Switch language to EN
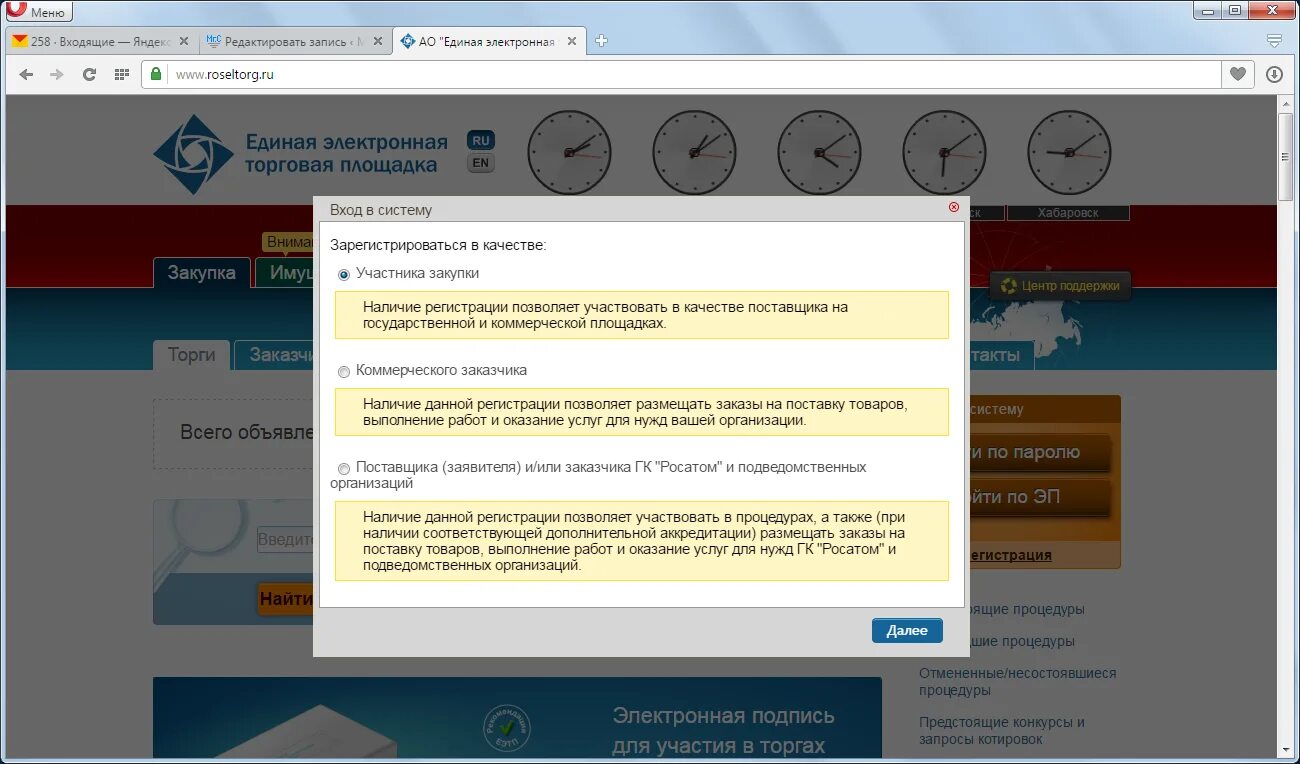Image resolution: width=1300 pixels, height=764 pixels. coord(481,162)
